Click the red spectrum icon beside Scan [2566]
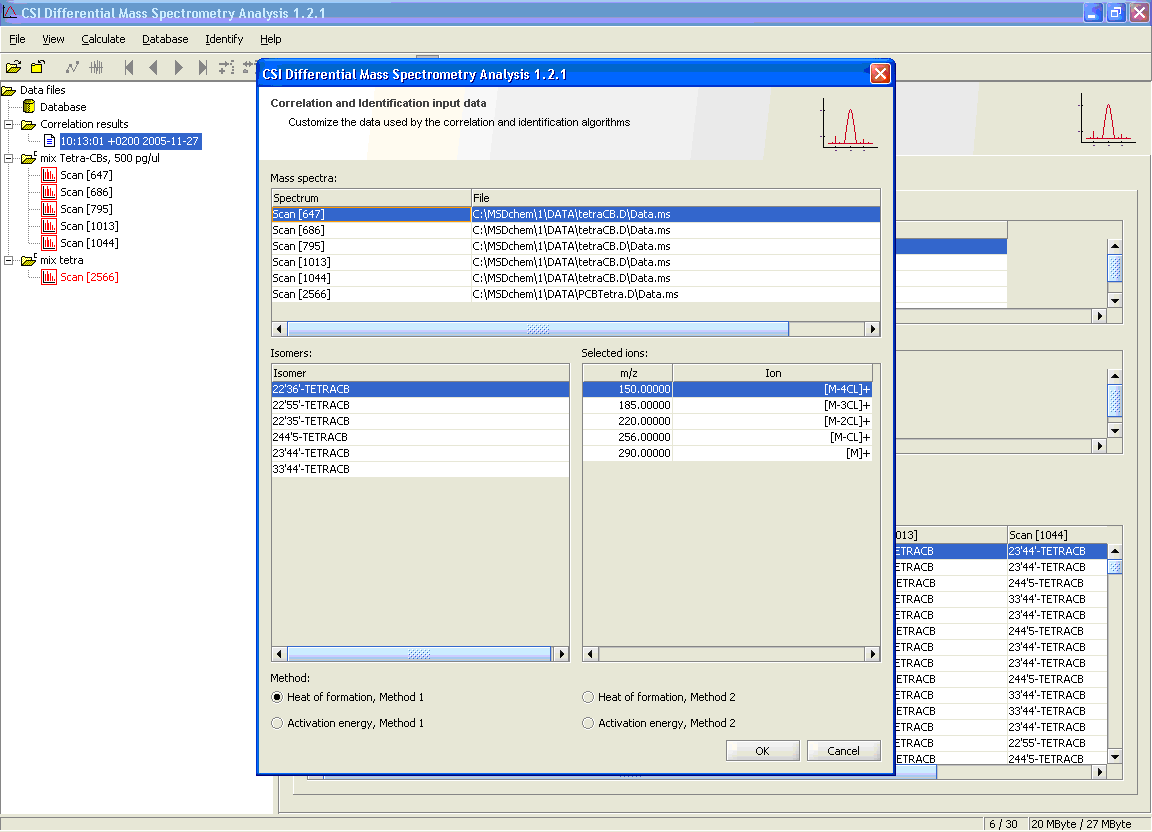The width and height of the screenshot is (1152, 832). [x=49, y=277]
